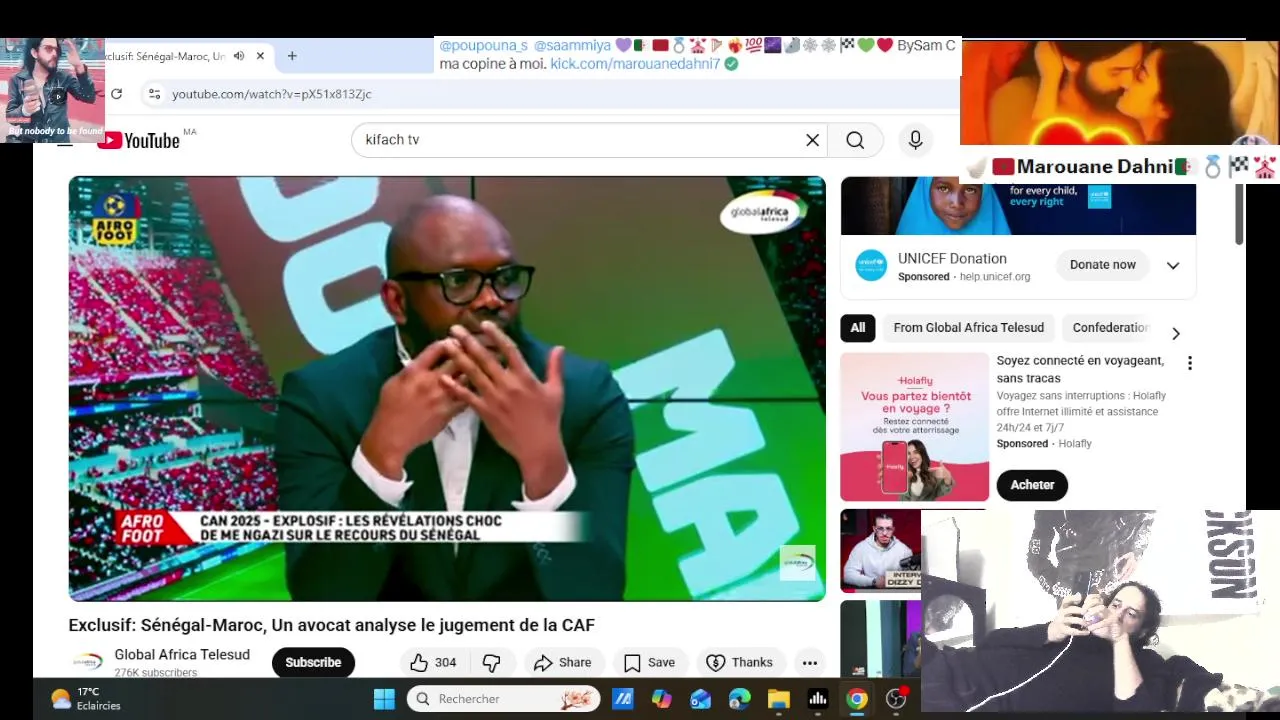The image size is (1280, 720).
Task: Click the YouTube logo home link
Action: [139, 140]
